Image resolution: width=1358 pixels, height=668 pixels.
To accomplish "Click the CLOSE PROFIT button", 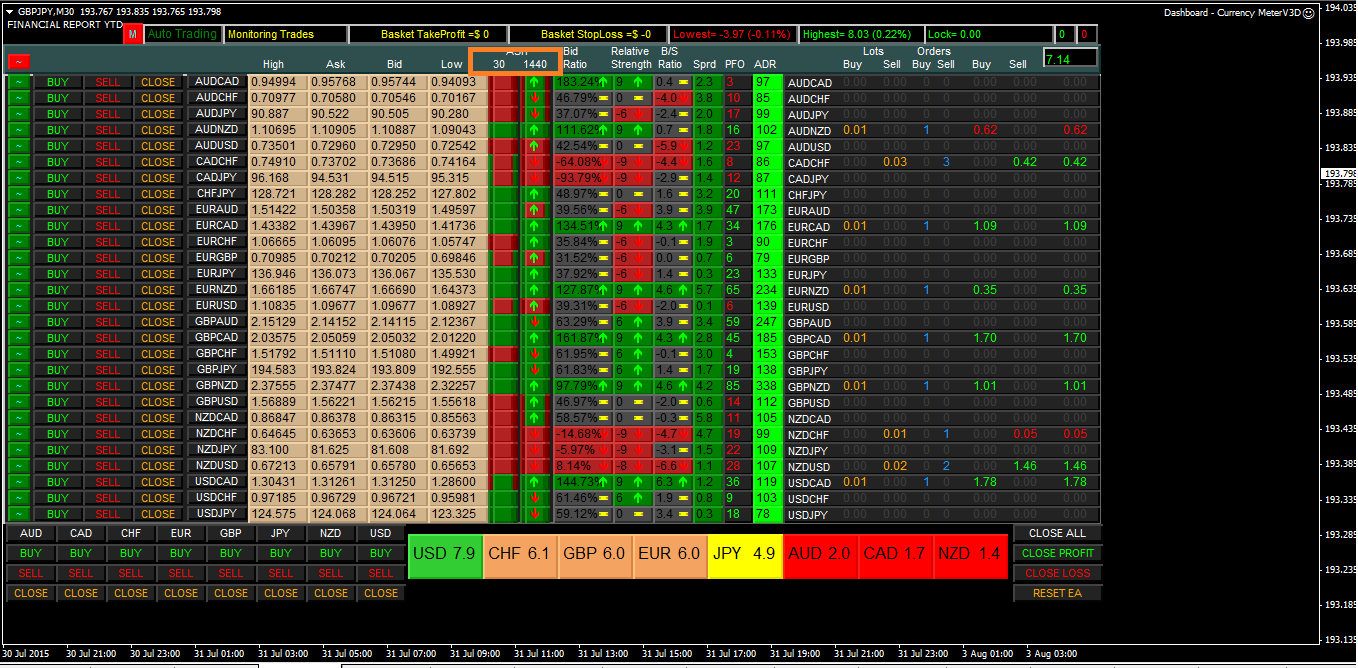I will coord(1057,553).
